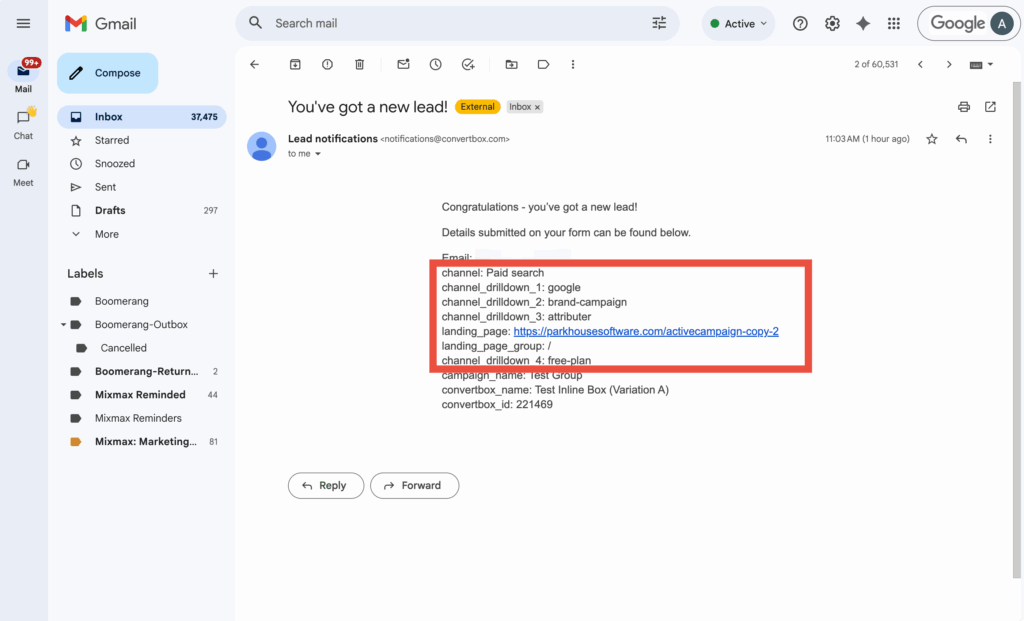The height and width of the screenshot is (621, 1024).
Task: Click the Report spam icon
Action: coord(327,64)
